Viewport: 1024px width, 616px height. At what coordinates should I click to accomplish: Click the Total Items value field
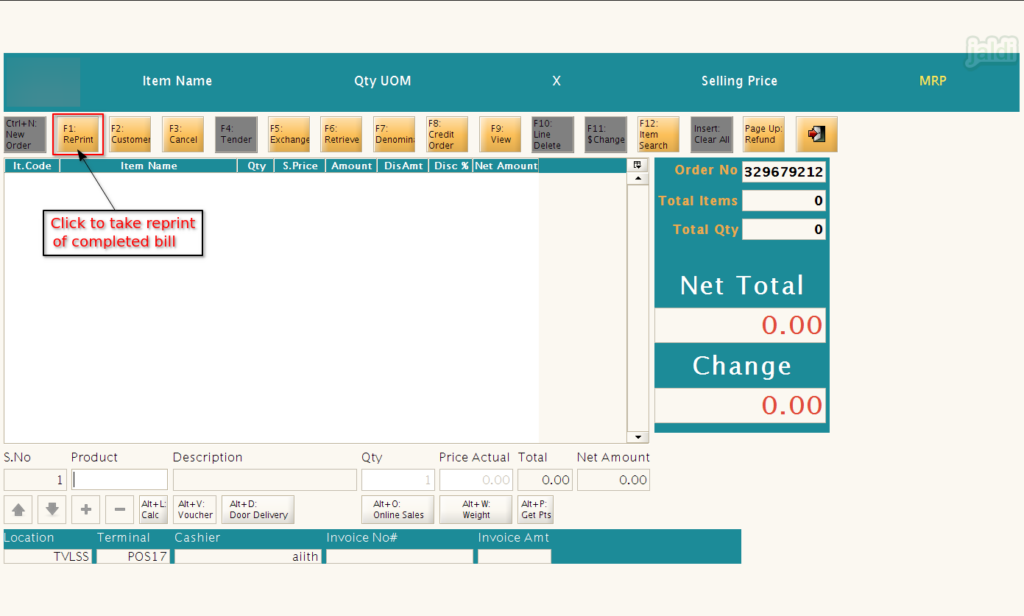(x=784, y=201)
